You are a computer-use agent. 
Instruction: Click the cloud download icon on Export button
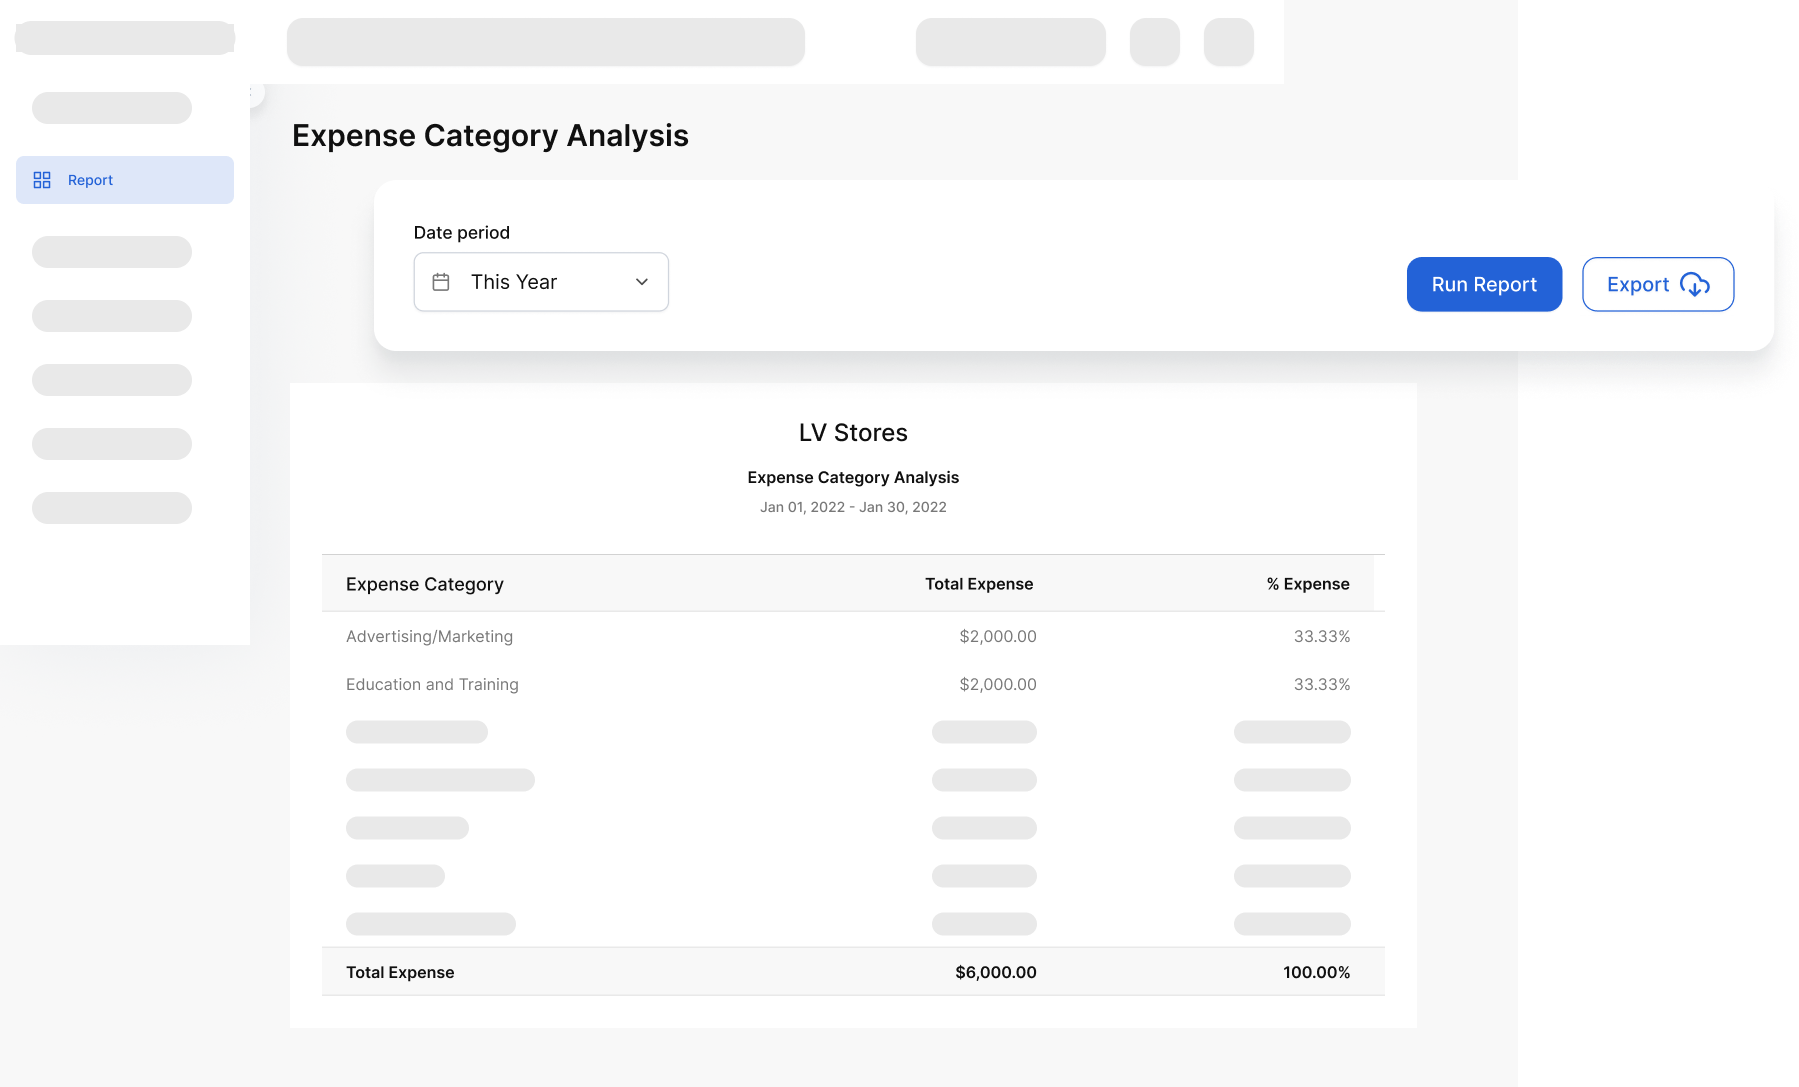click(1693, 285)
